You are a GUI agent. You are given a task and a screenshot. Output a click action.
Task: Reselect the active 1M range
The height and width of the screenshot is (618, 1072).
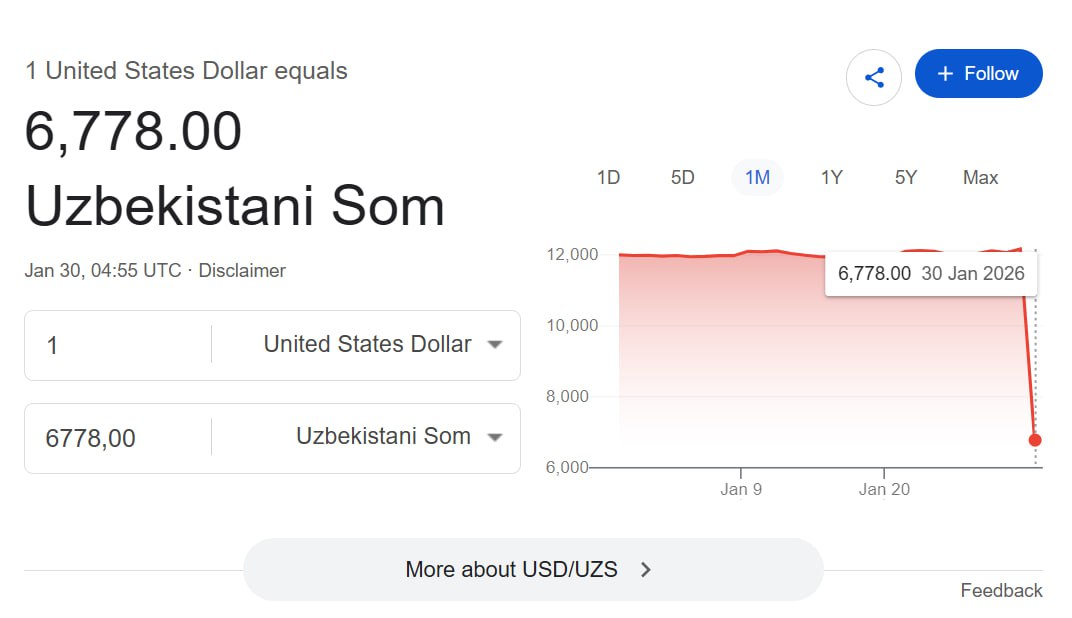coord(757,177)
